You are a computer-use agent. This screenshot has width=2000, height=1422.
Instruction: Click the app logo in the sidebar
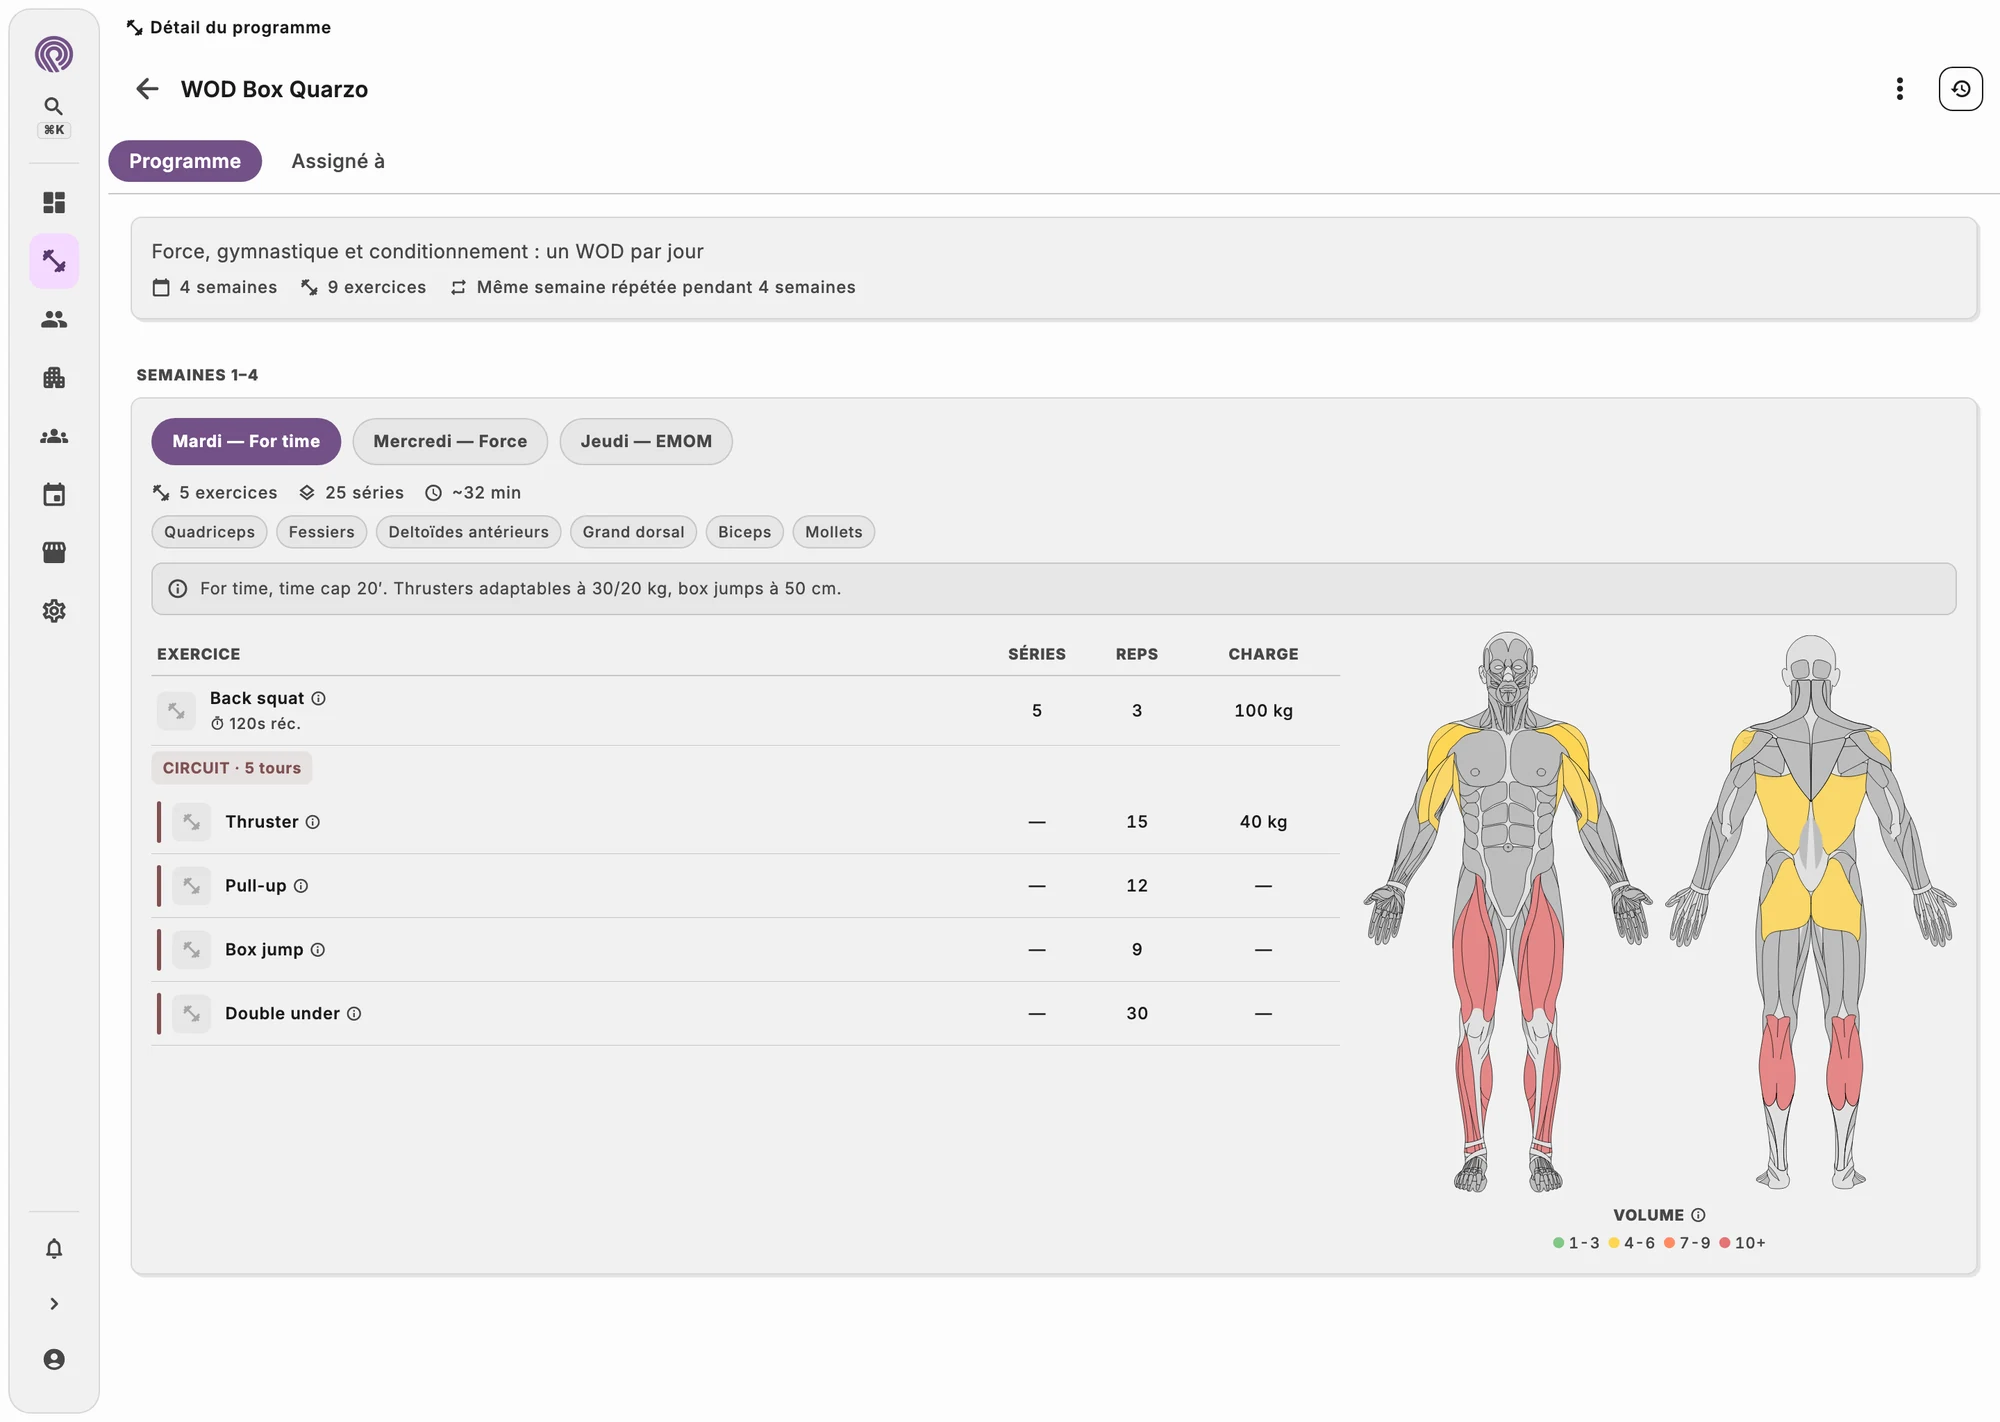click(54, 54)
